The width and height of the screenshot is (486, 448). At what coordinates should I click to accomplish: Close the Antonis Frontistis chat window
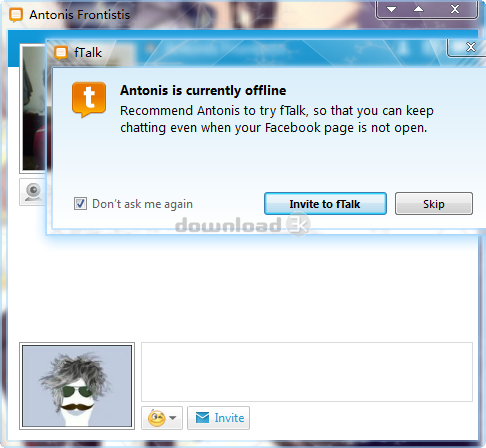pyautogui.click(x=455, y=9)
